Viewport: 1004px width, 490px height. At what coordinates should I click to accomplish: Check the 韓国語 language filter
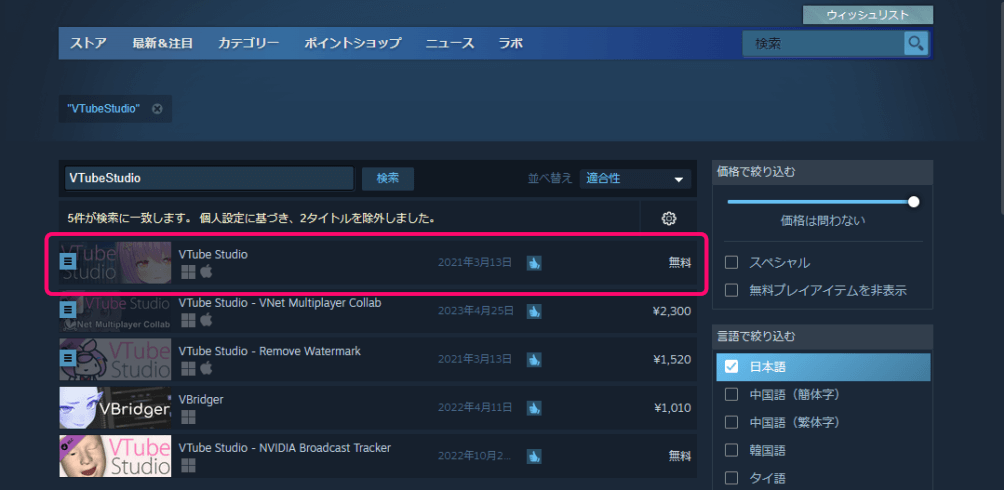[x=731, y=450]
